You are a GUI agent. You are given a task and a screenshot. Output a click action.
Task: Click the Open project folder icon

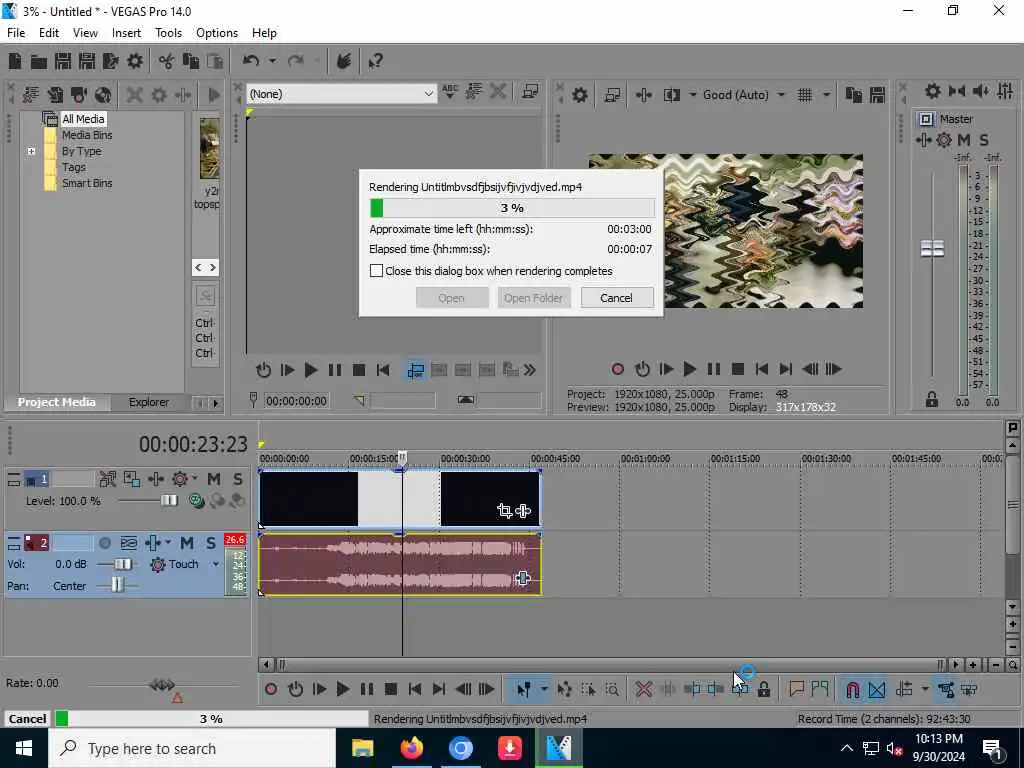tap(39, 61)
